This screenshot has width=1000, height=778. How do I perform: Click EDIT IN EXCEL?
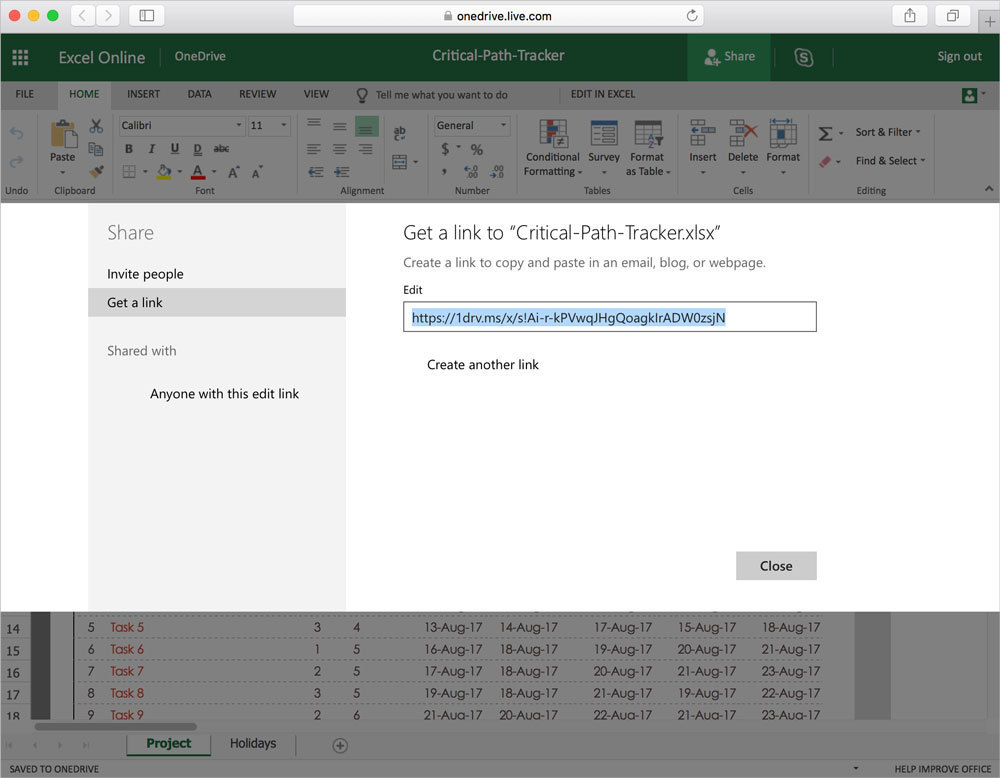tap(603, 94)
